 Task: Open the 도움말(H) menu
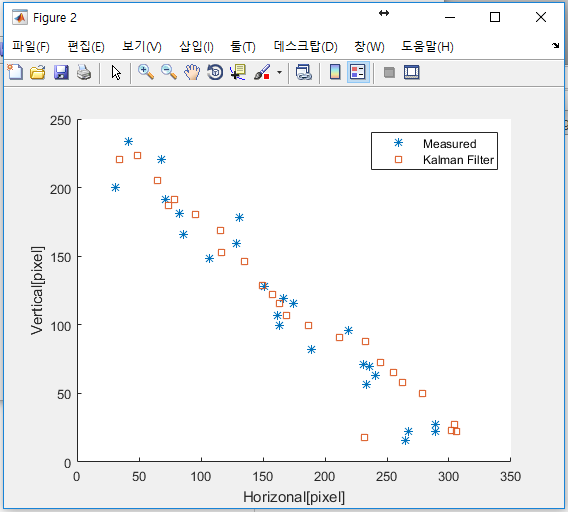coord(427,46)
